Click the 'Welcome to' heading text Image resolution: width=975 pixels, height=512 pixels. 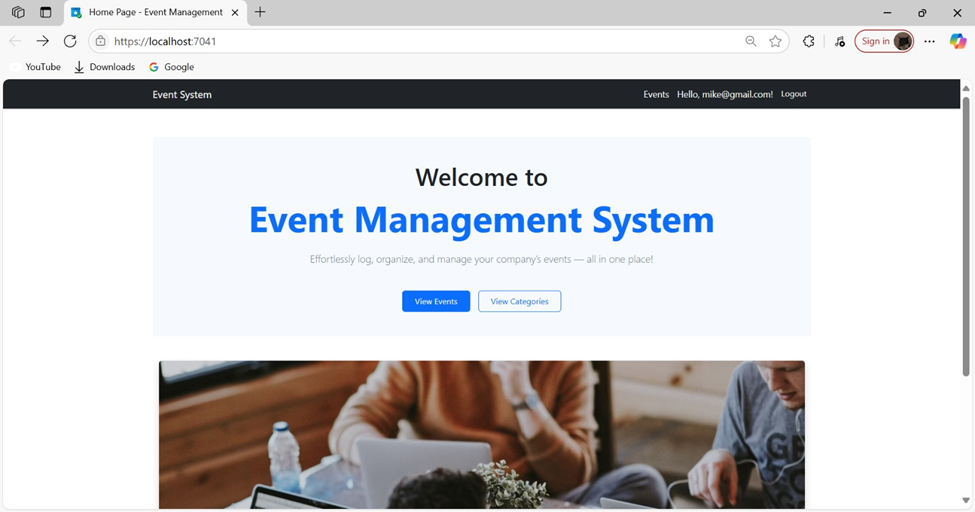pos(482,177)
